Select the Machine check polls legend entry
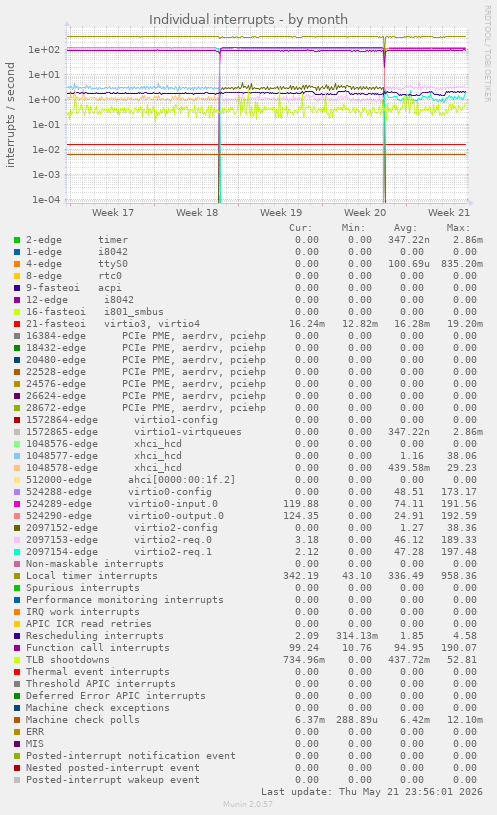 pos(83,720)
